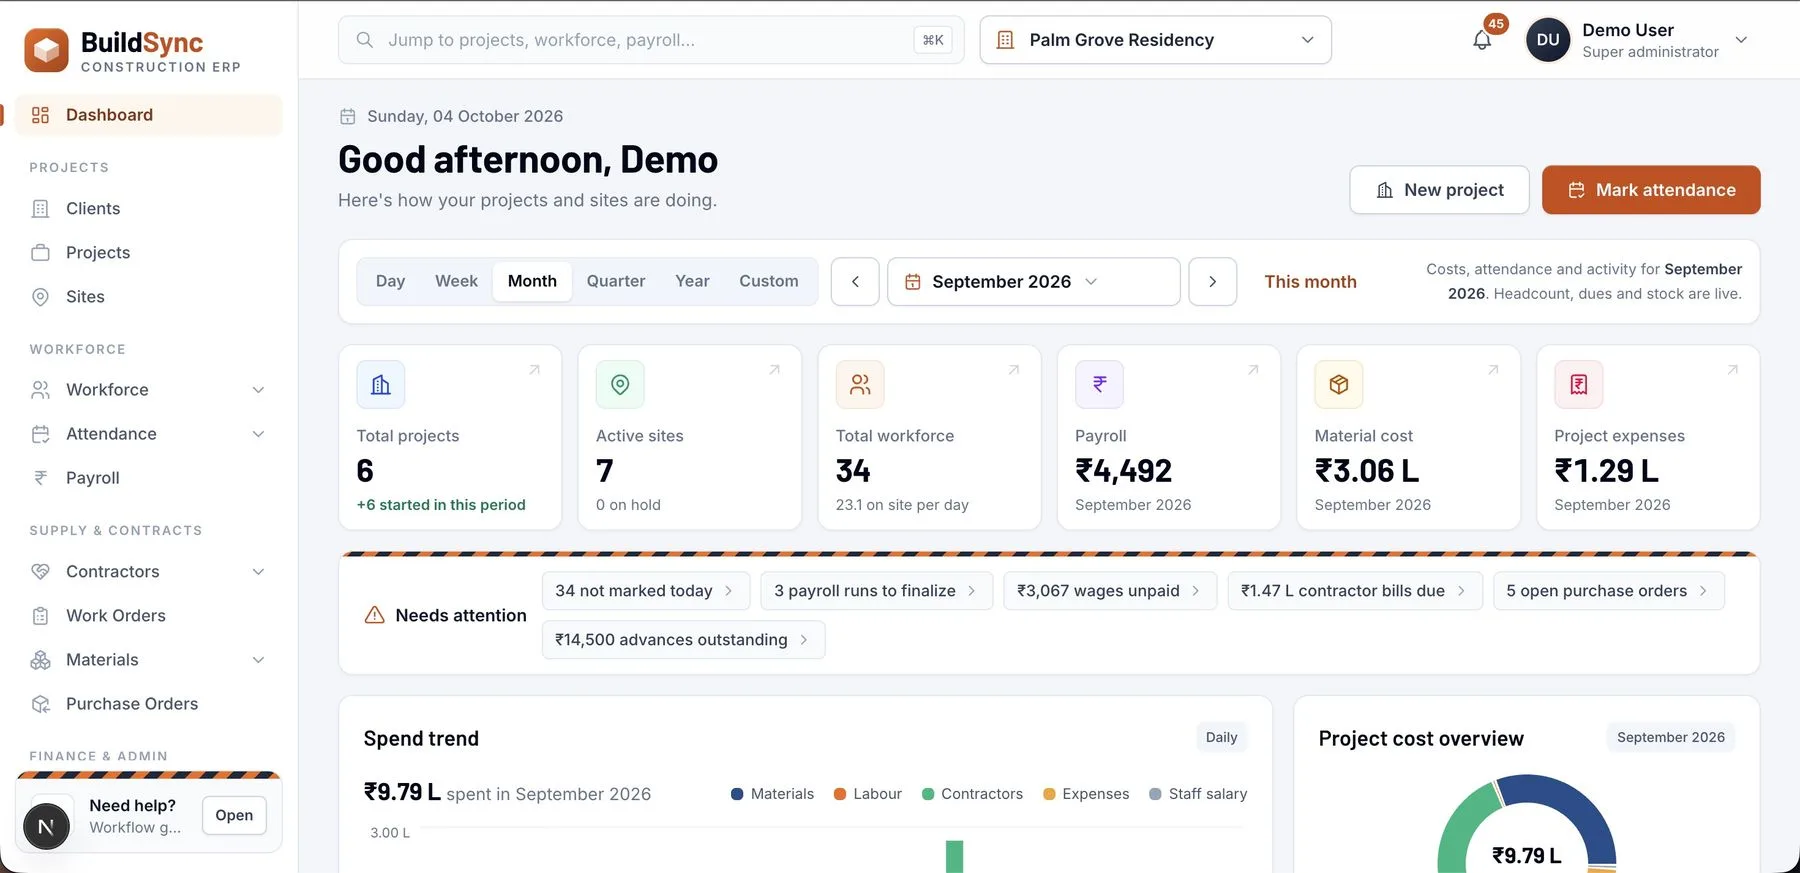Click the Mark attendance button
The height and width of the screenshot is (873, 1800).
1651,190
